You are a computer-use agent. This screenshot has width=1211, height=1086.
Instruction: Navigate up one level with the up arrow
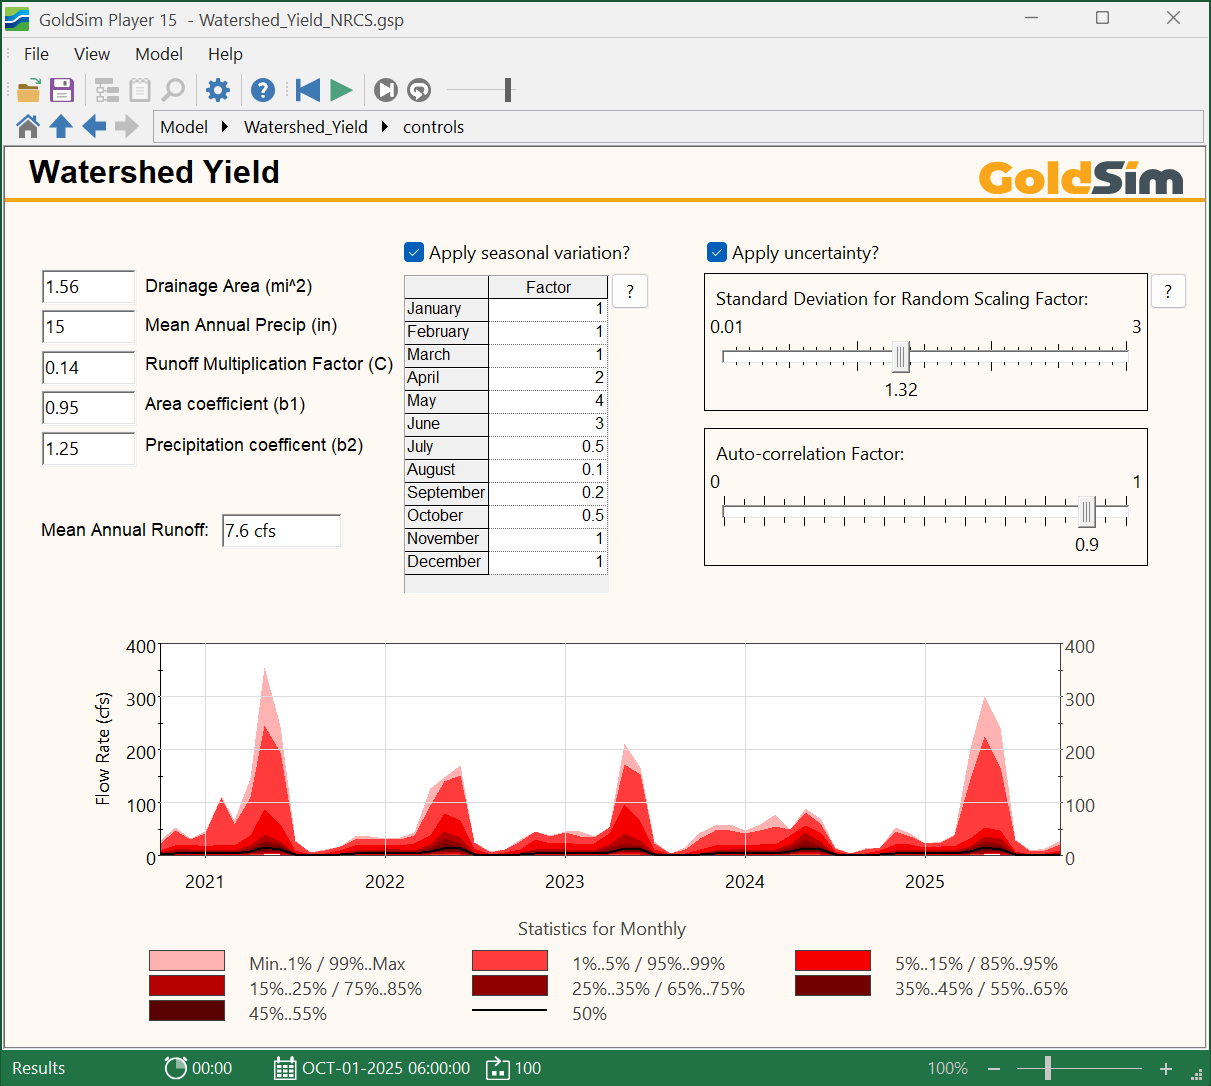click(61, 126)
